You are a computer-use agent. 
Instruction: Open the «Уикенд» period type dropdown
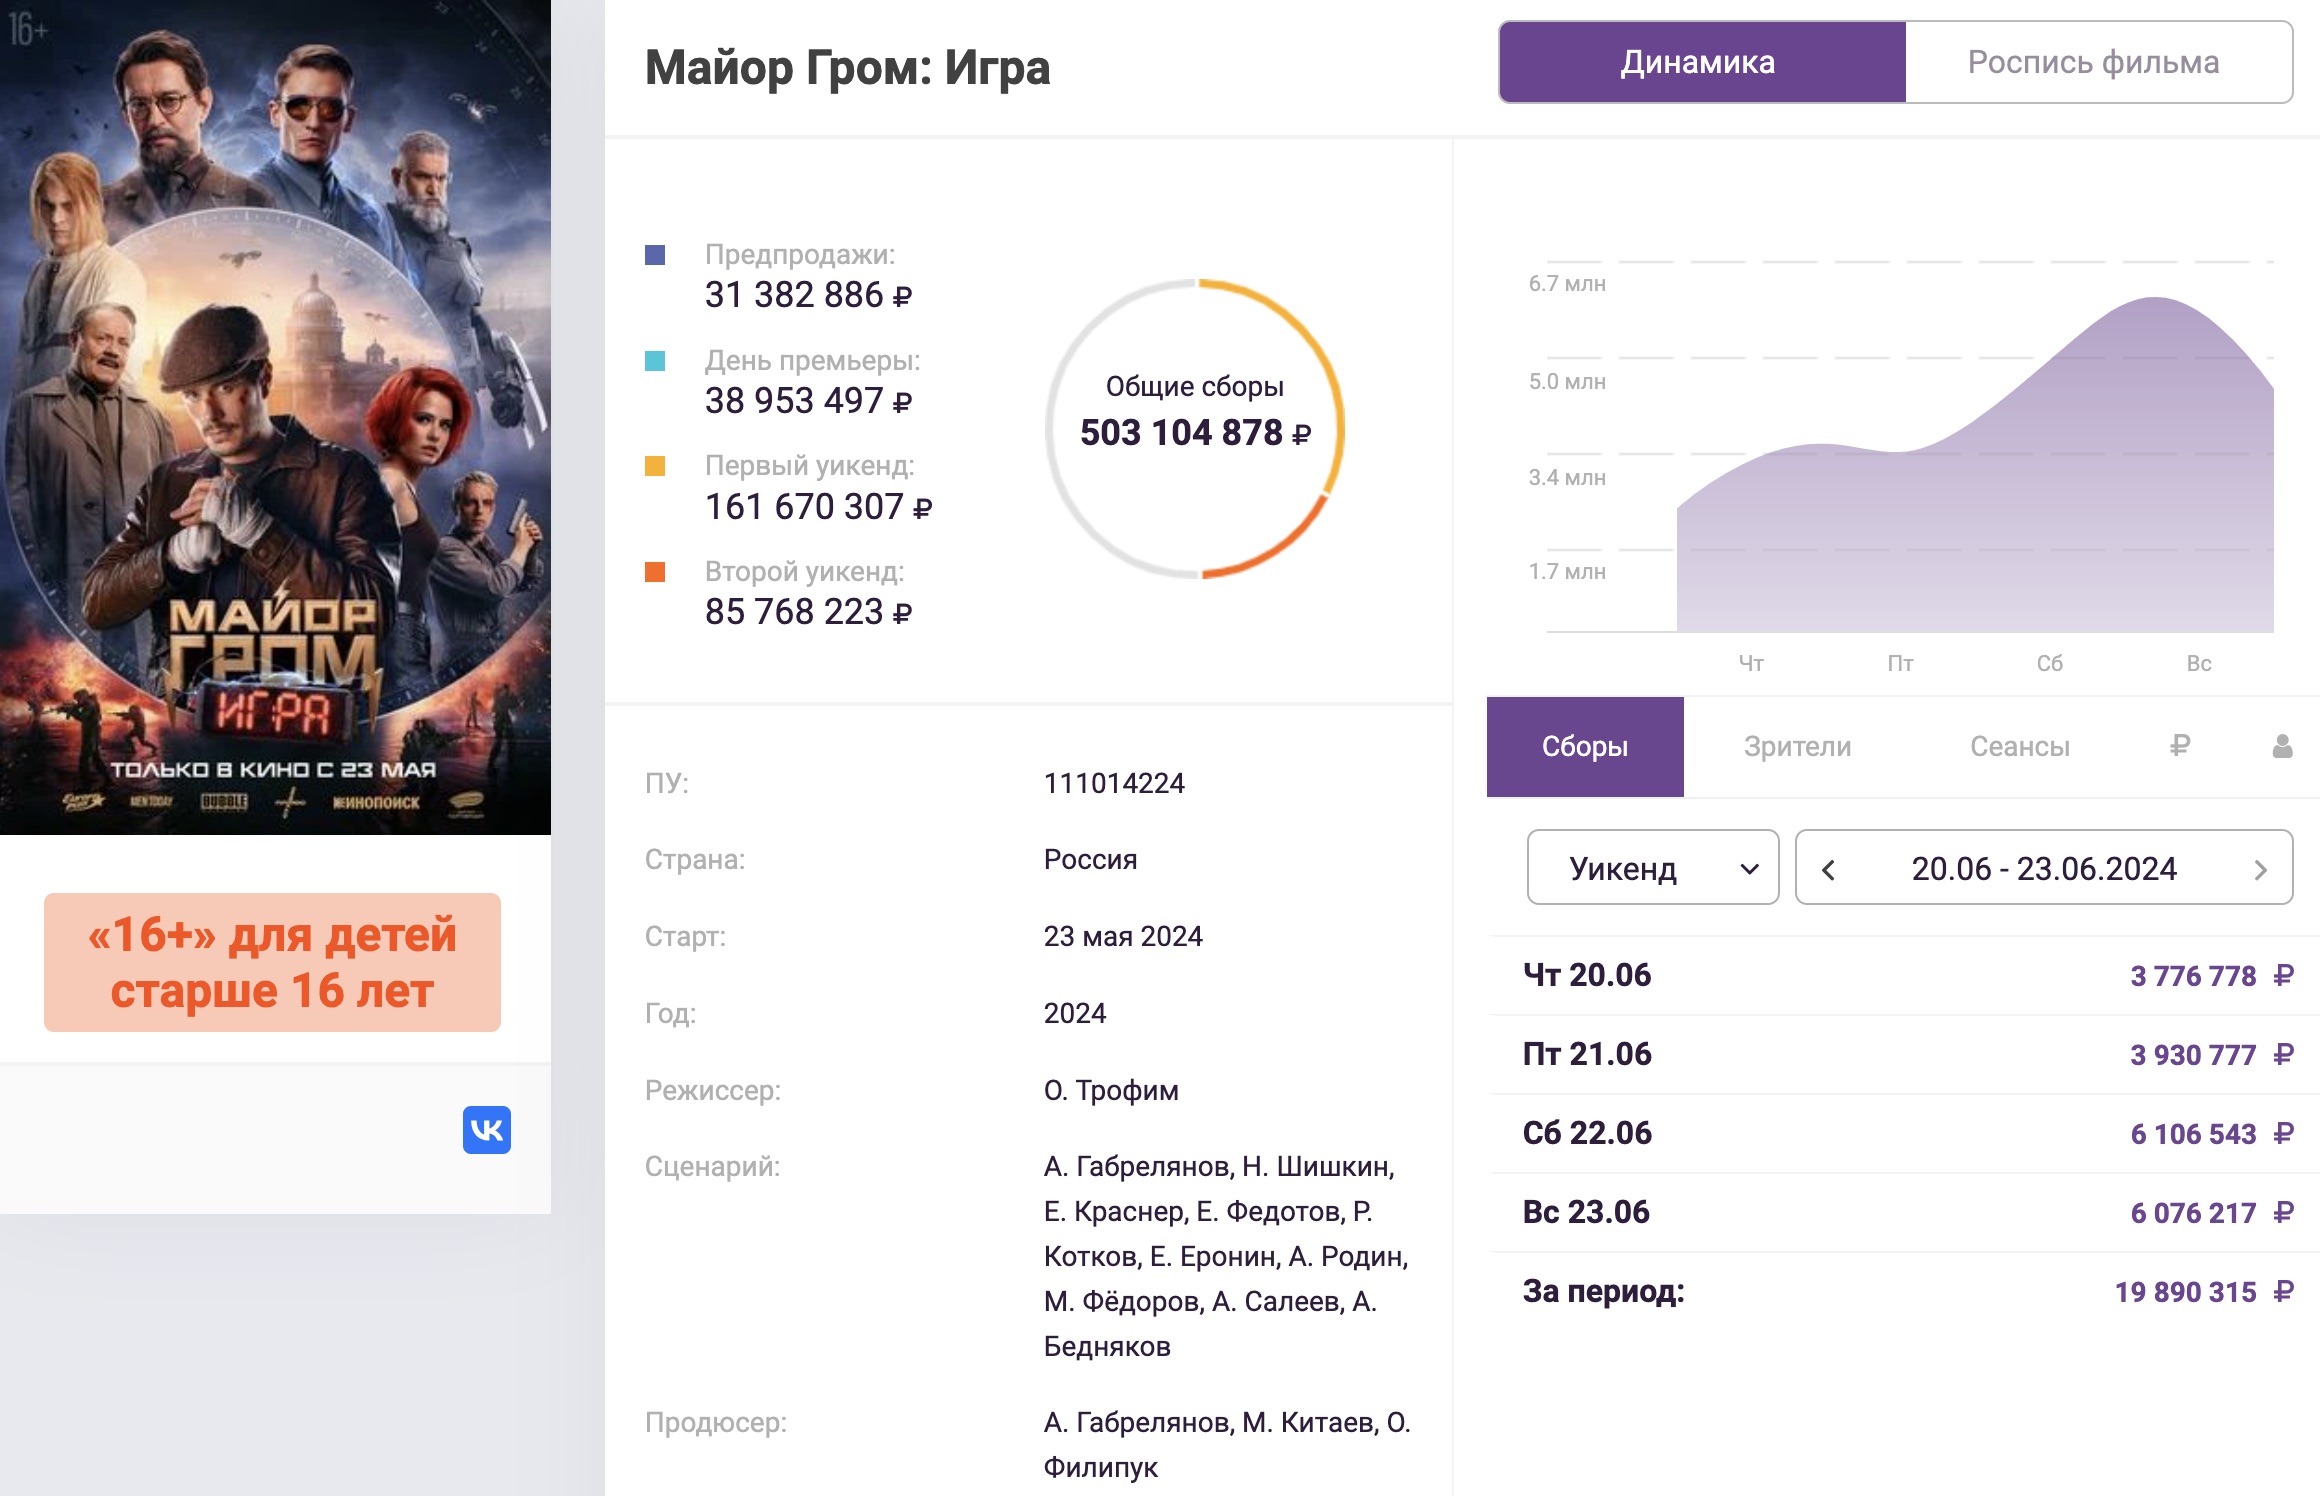(x=1652, y=868)
